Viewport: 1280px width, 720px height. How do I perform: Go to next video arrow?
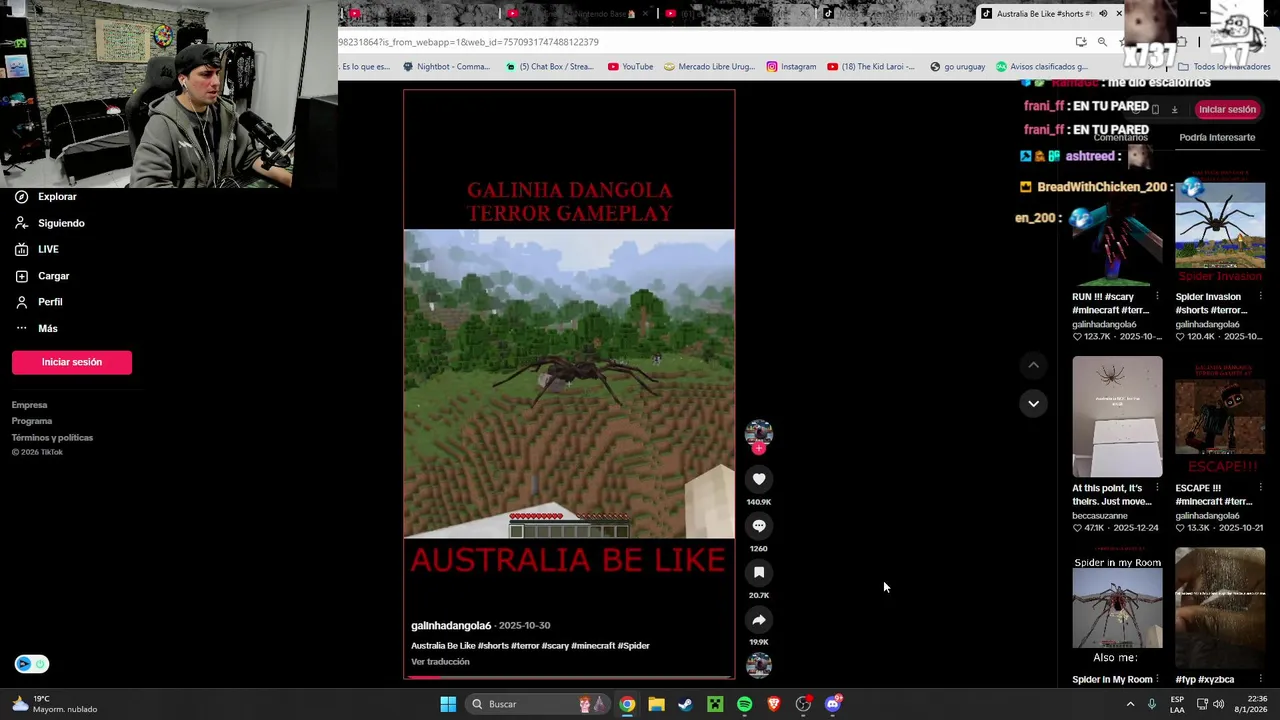point(1033,403)
